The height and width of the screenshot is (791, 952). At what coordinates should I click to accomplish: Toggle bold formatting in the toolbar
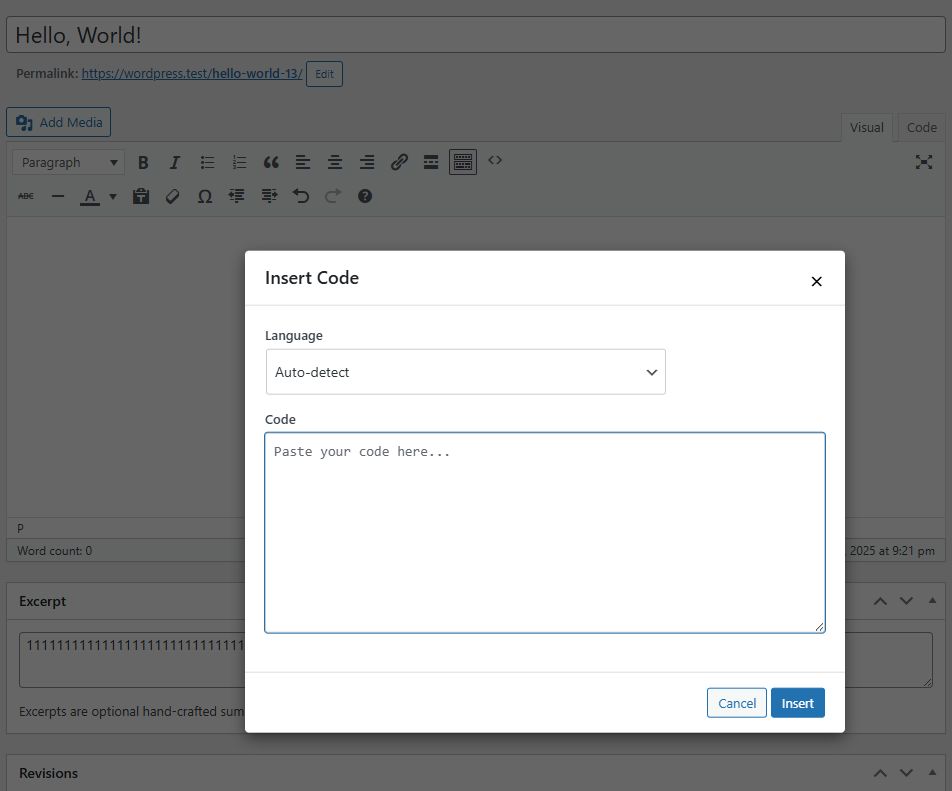(x=143, y=162)
